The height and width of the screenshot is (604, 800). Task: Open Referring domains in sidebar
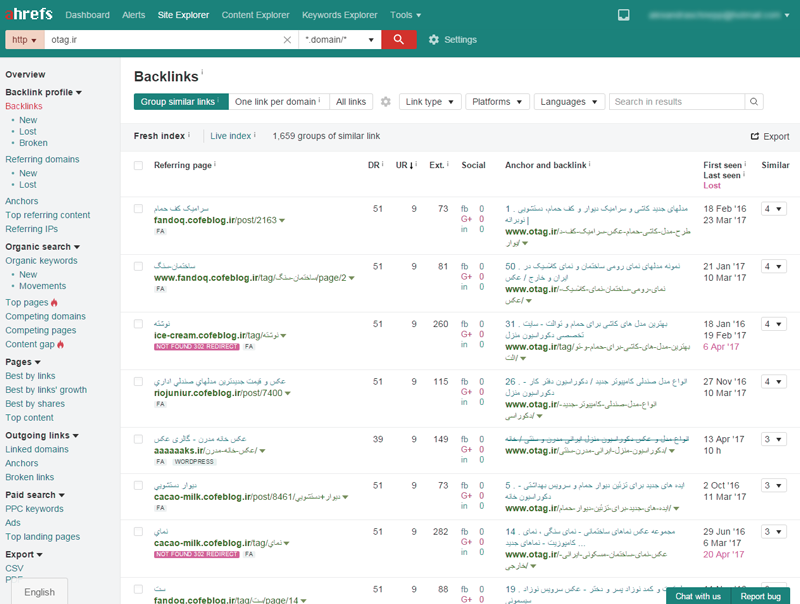(x=42, y=159)
